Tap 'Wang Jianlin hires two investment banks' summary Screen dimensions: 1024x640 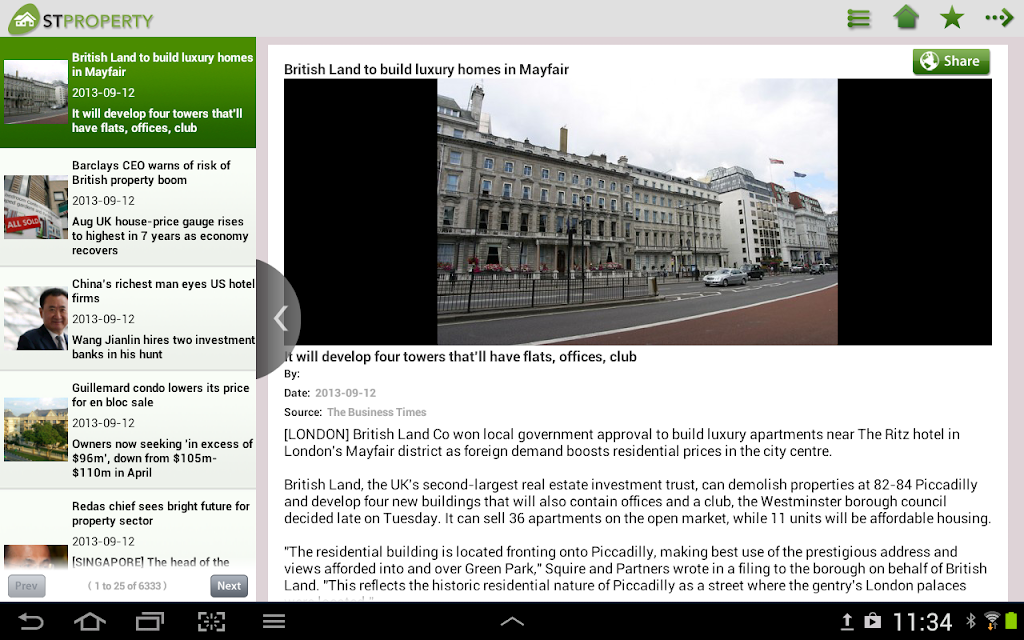(x=163, y=347)
